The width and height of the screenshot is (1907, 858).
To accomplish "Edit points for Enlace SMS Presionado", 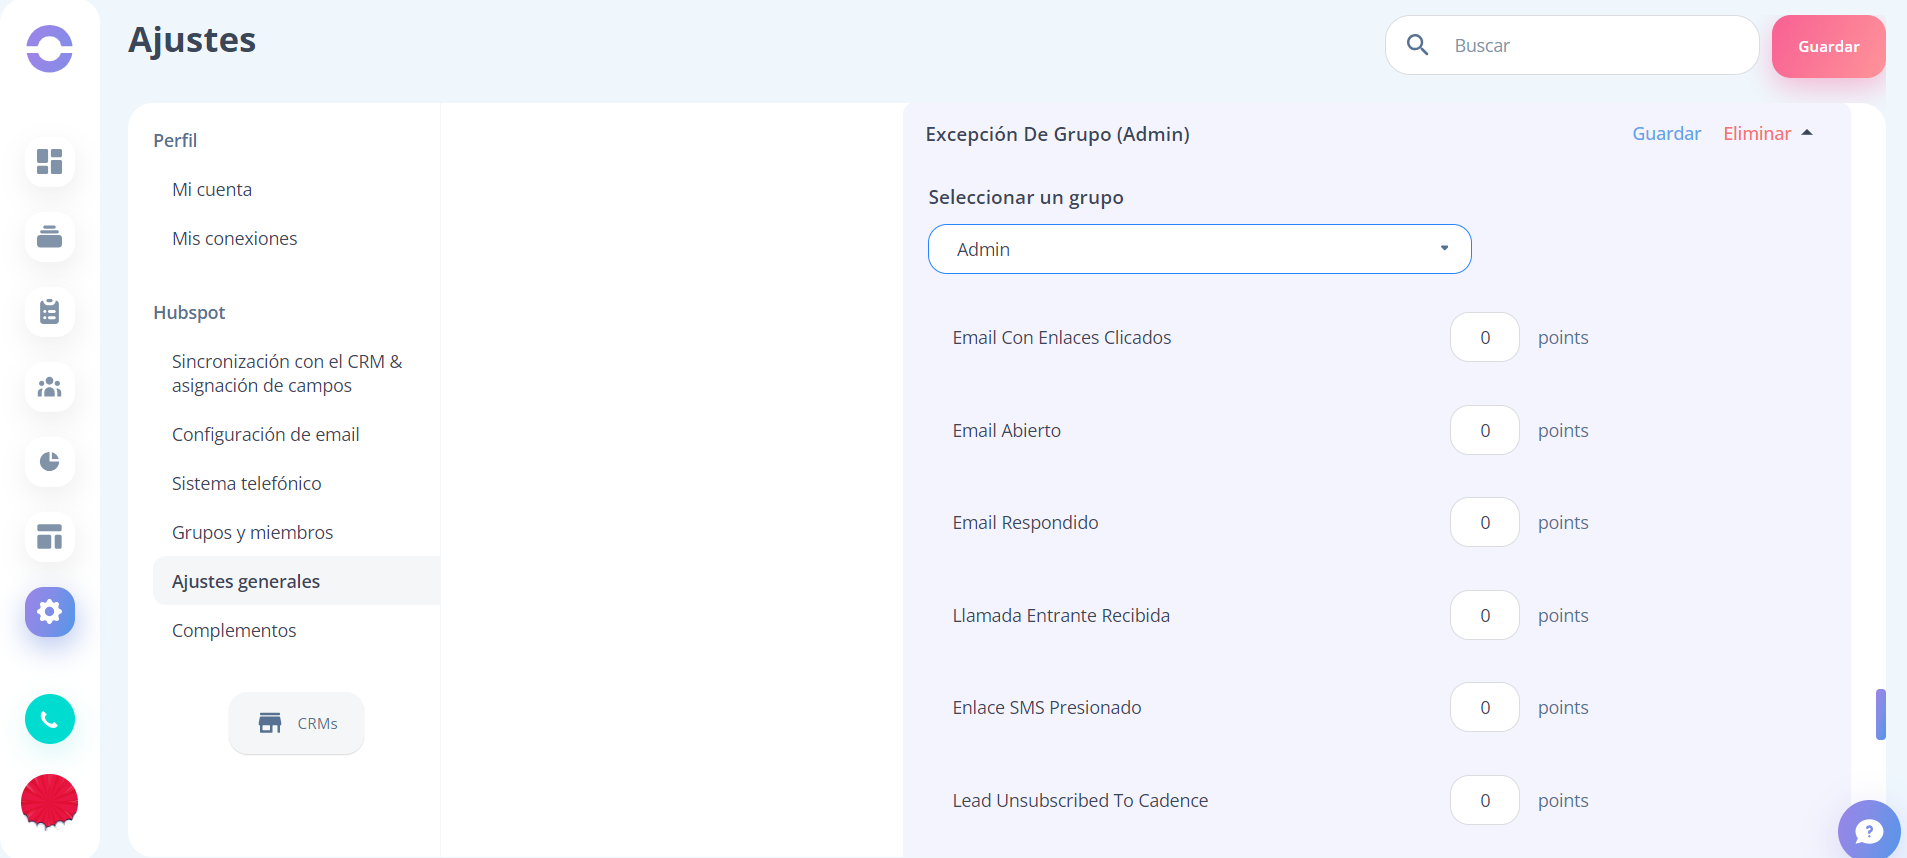I will point(1484,707).
